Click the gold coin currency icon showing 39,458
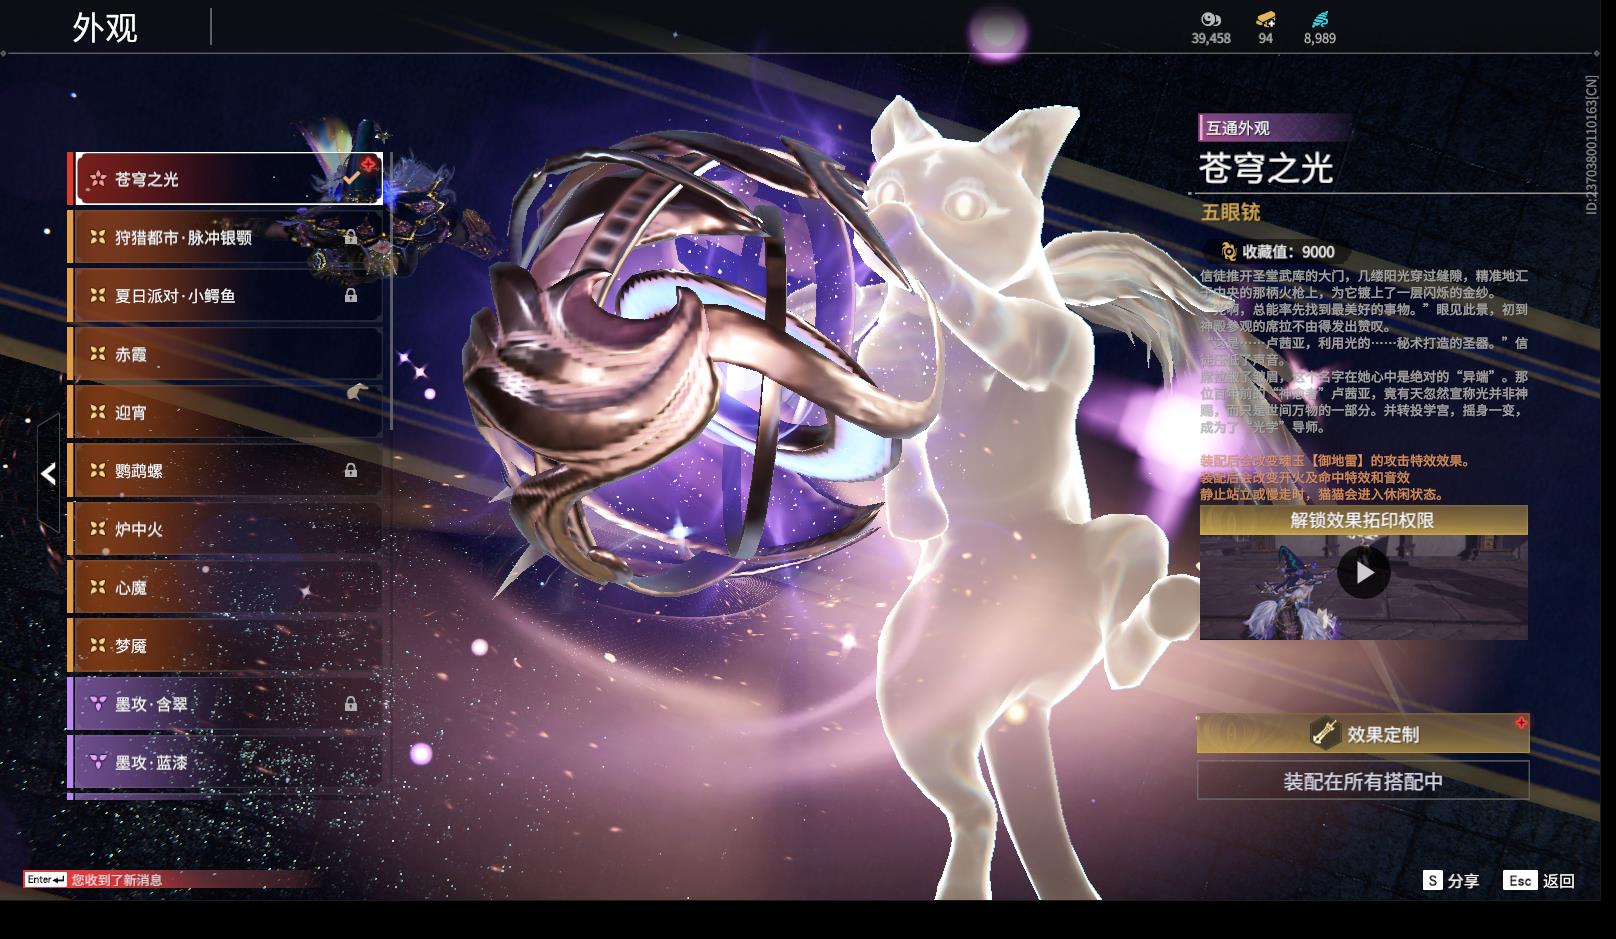Viewport: 1616px width, 939px height. point(1210,19)
